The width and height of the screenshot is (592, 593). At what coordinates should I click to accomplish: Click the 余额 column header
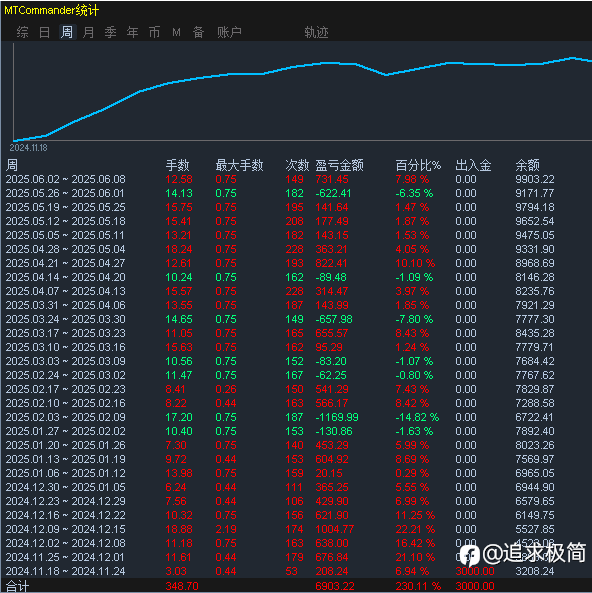527,165
